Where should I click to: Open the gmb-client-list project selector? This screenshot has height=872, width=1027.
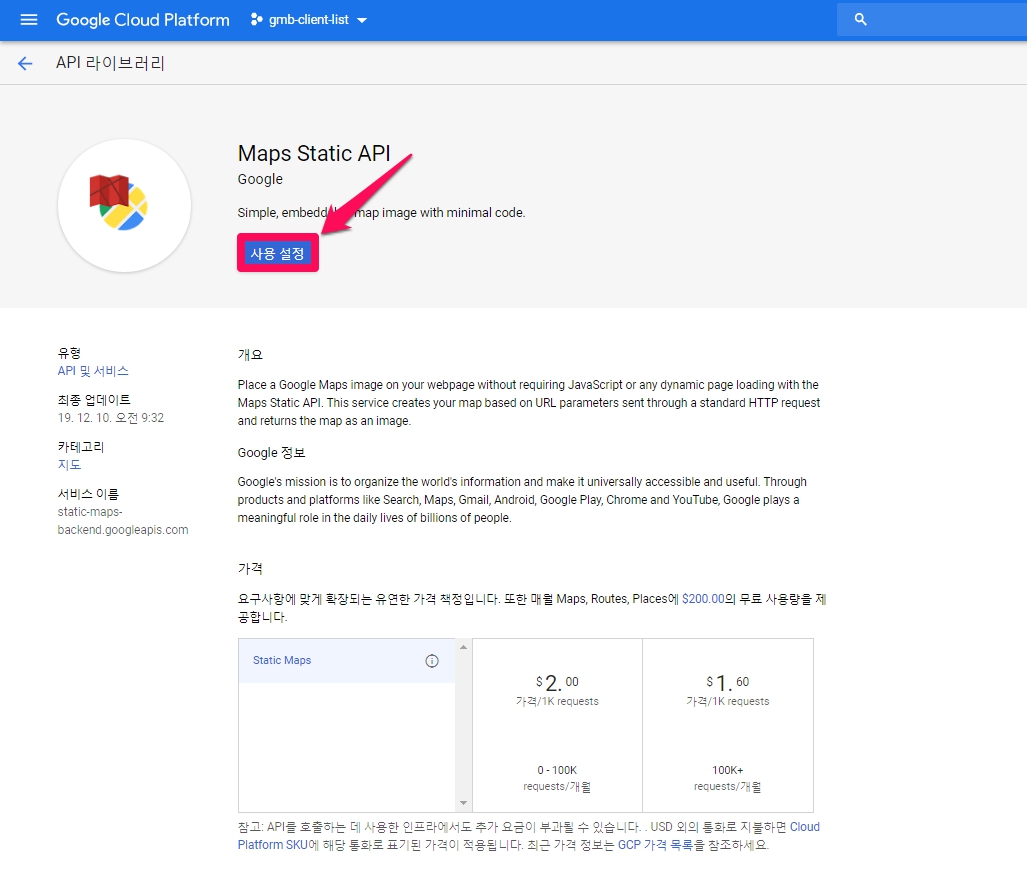pos(309,20)
